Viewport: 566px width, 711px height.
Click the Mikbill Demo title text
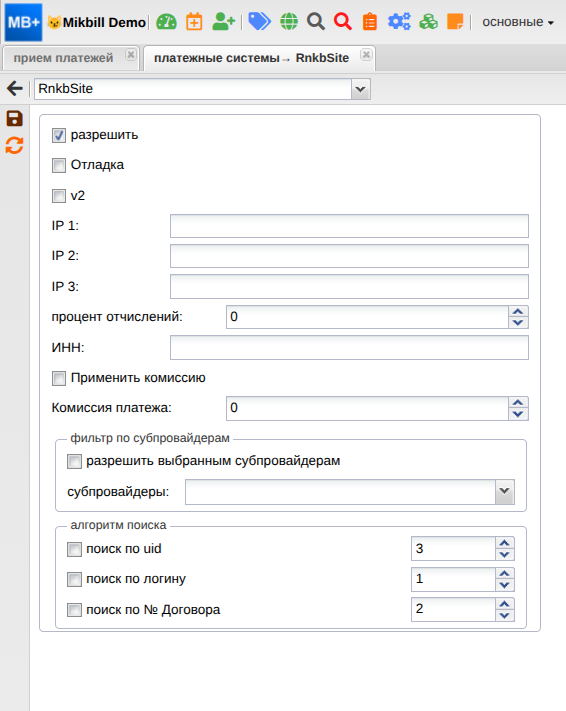click(x=104, y=22)
